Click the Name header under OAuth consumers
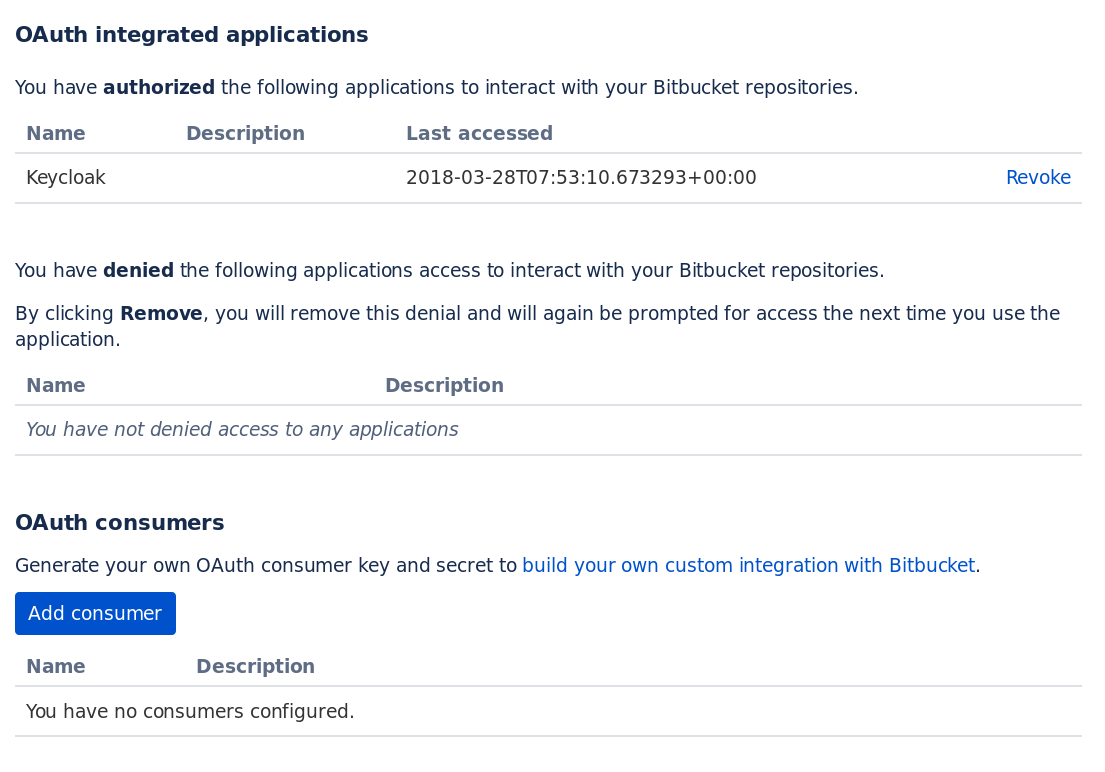The height and width of the screenshot is (772, 1105). [55, 666]
